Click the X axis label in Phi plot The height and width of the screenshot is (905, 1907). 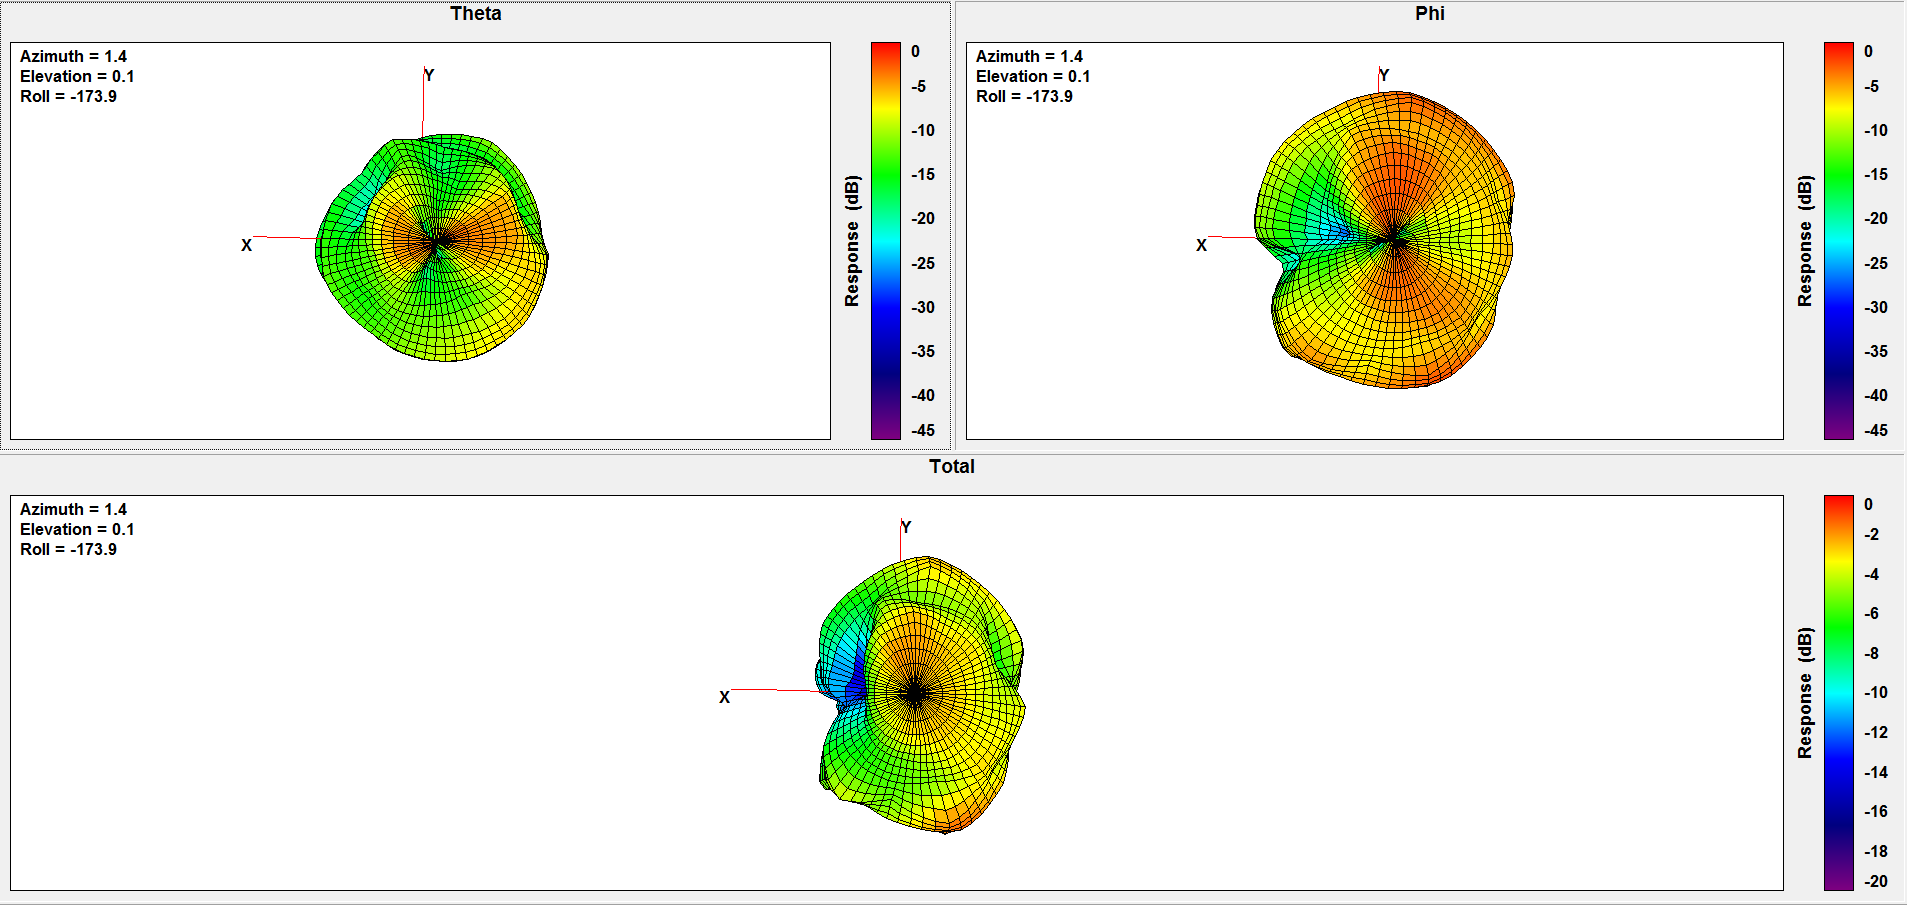pos(1201,245)
